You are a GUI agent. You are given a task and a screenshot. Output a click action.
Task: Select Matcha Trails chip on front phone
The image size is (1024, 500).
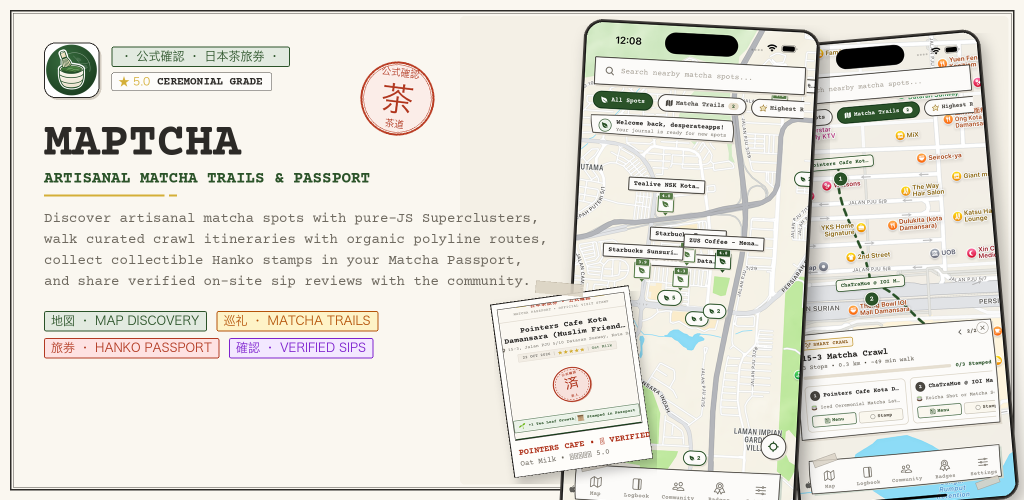pos(701,104)
